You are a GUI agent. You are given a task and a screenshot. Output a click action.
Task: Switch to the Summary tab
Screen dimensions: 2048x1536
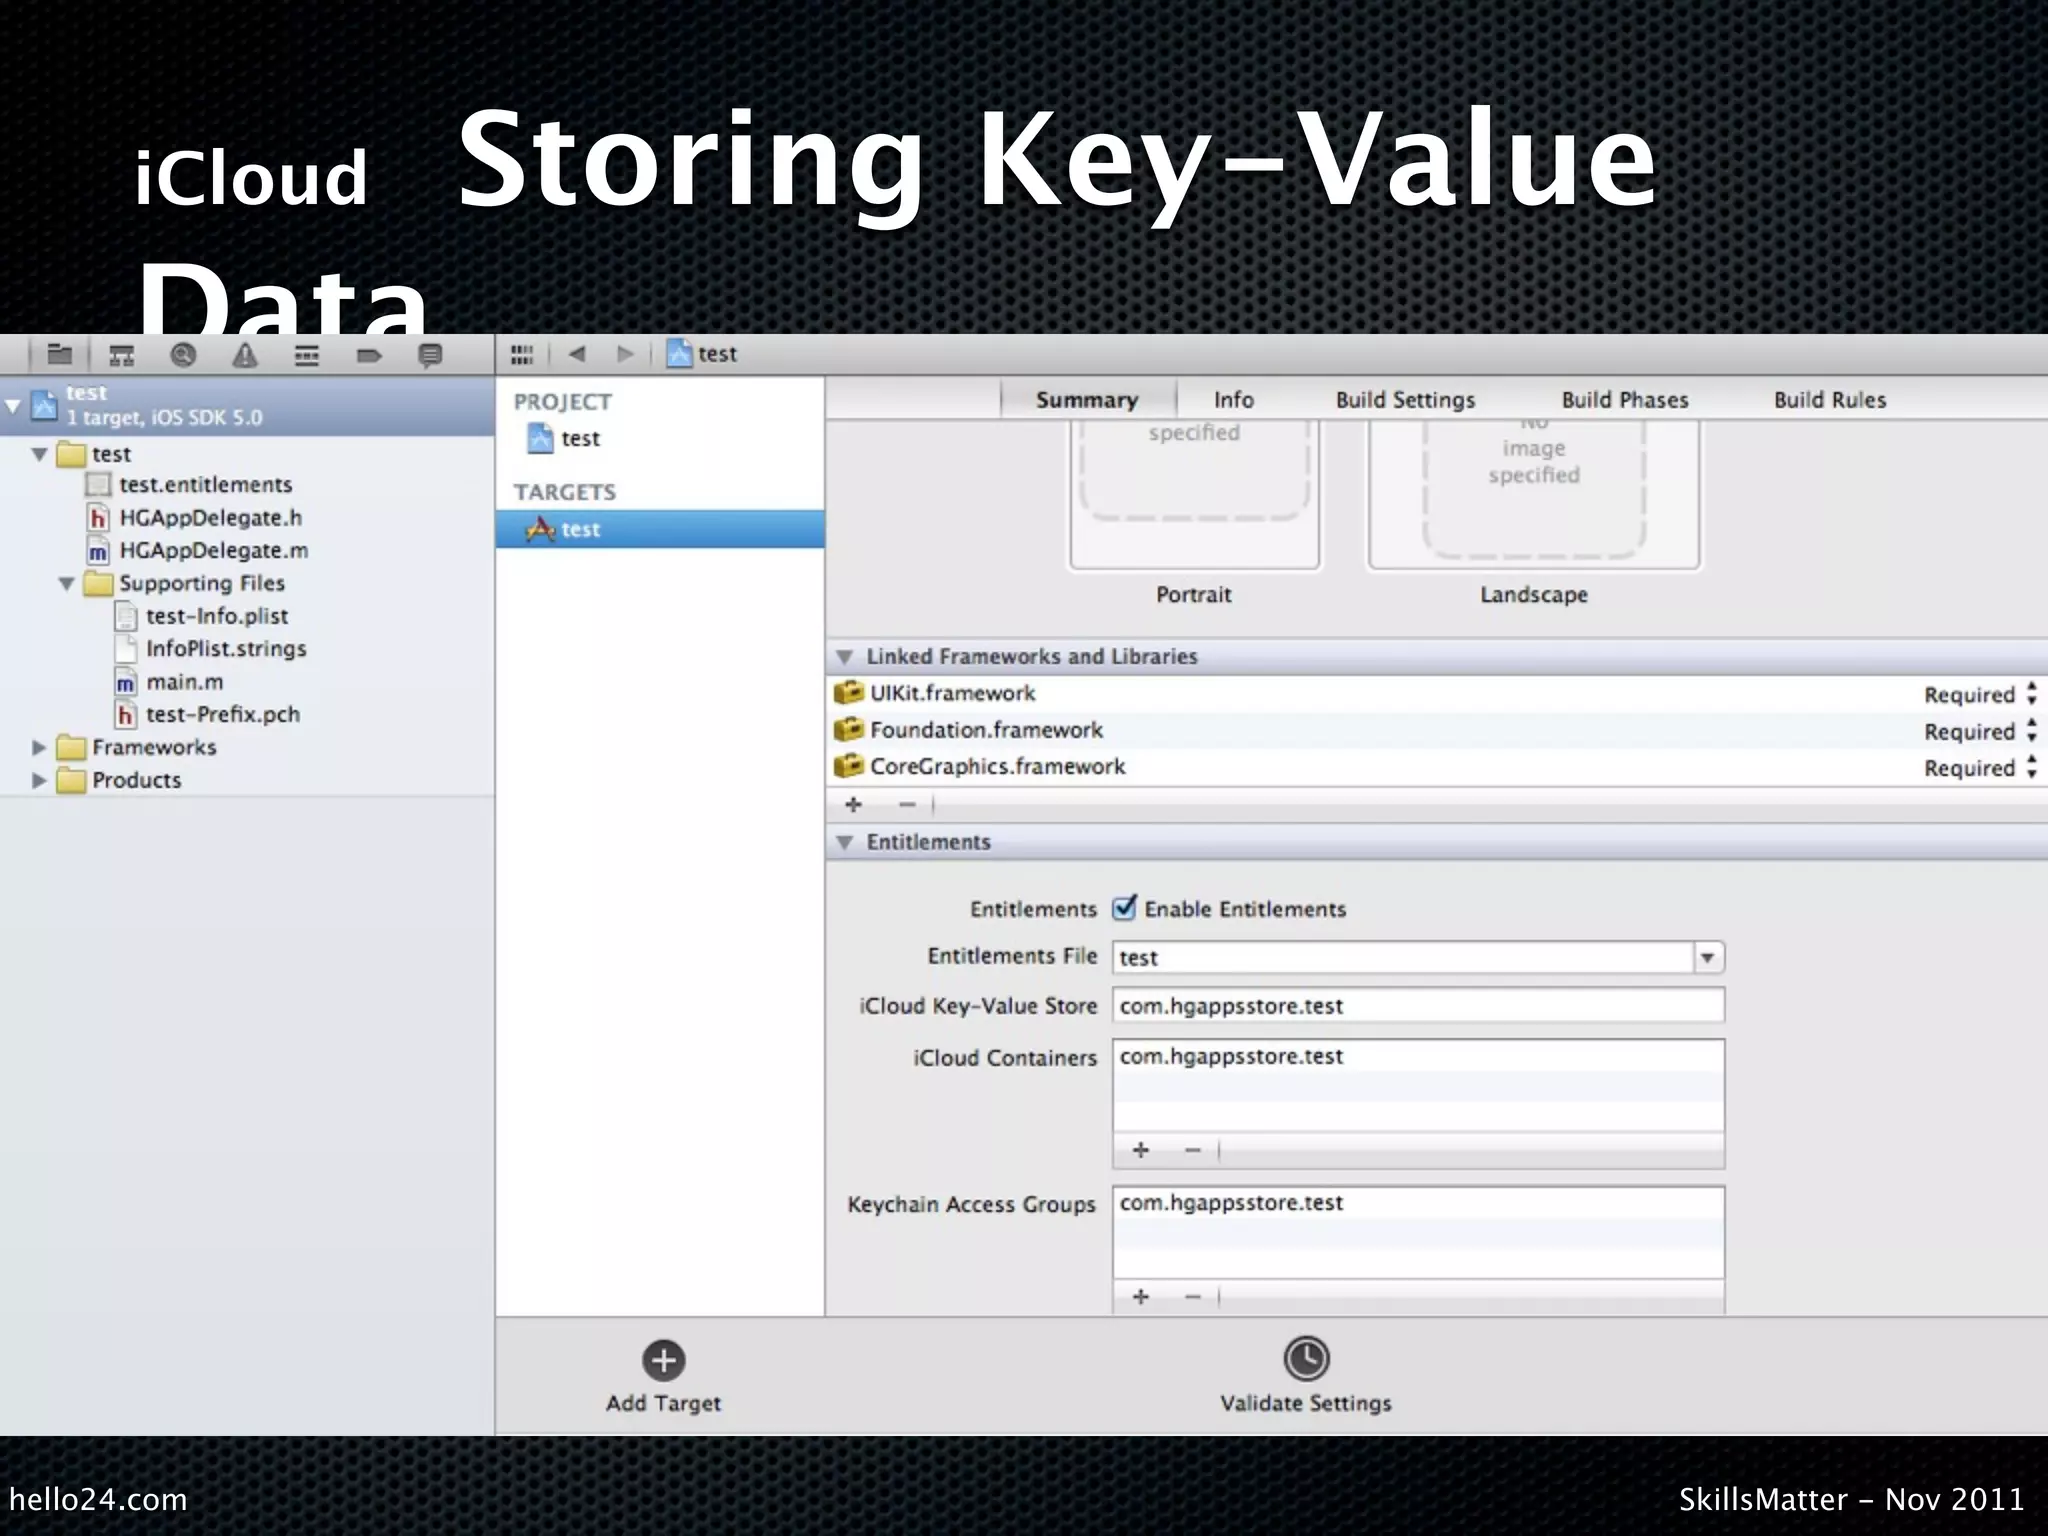click(1087, 399)
